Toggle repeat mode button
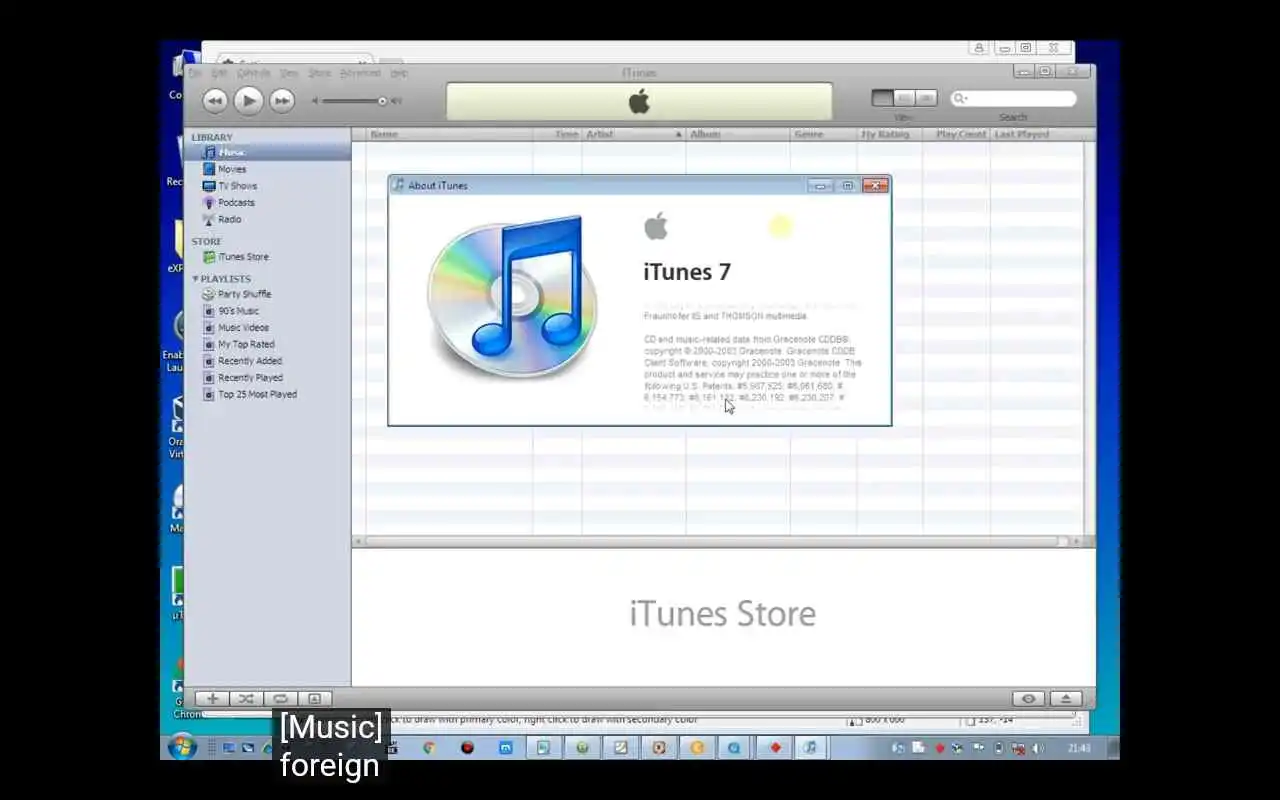Viewport: 1280px width, 800px height. click(x=280, y=699)
